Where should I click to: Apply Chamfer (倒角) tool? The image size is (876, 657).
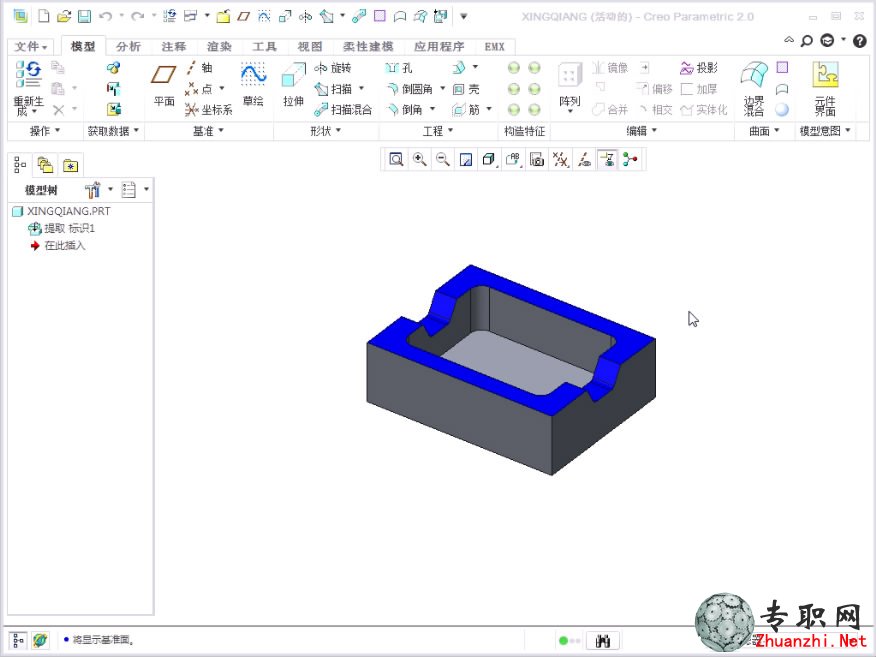405,110
